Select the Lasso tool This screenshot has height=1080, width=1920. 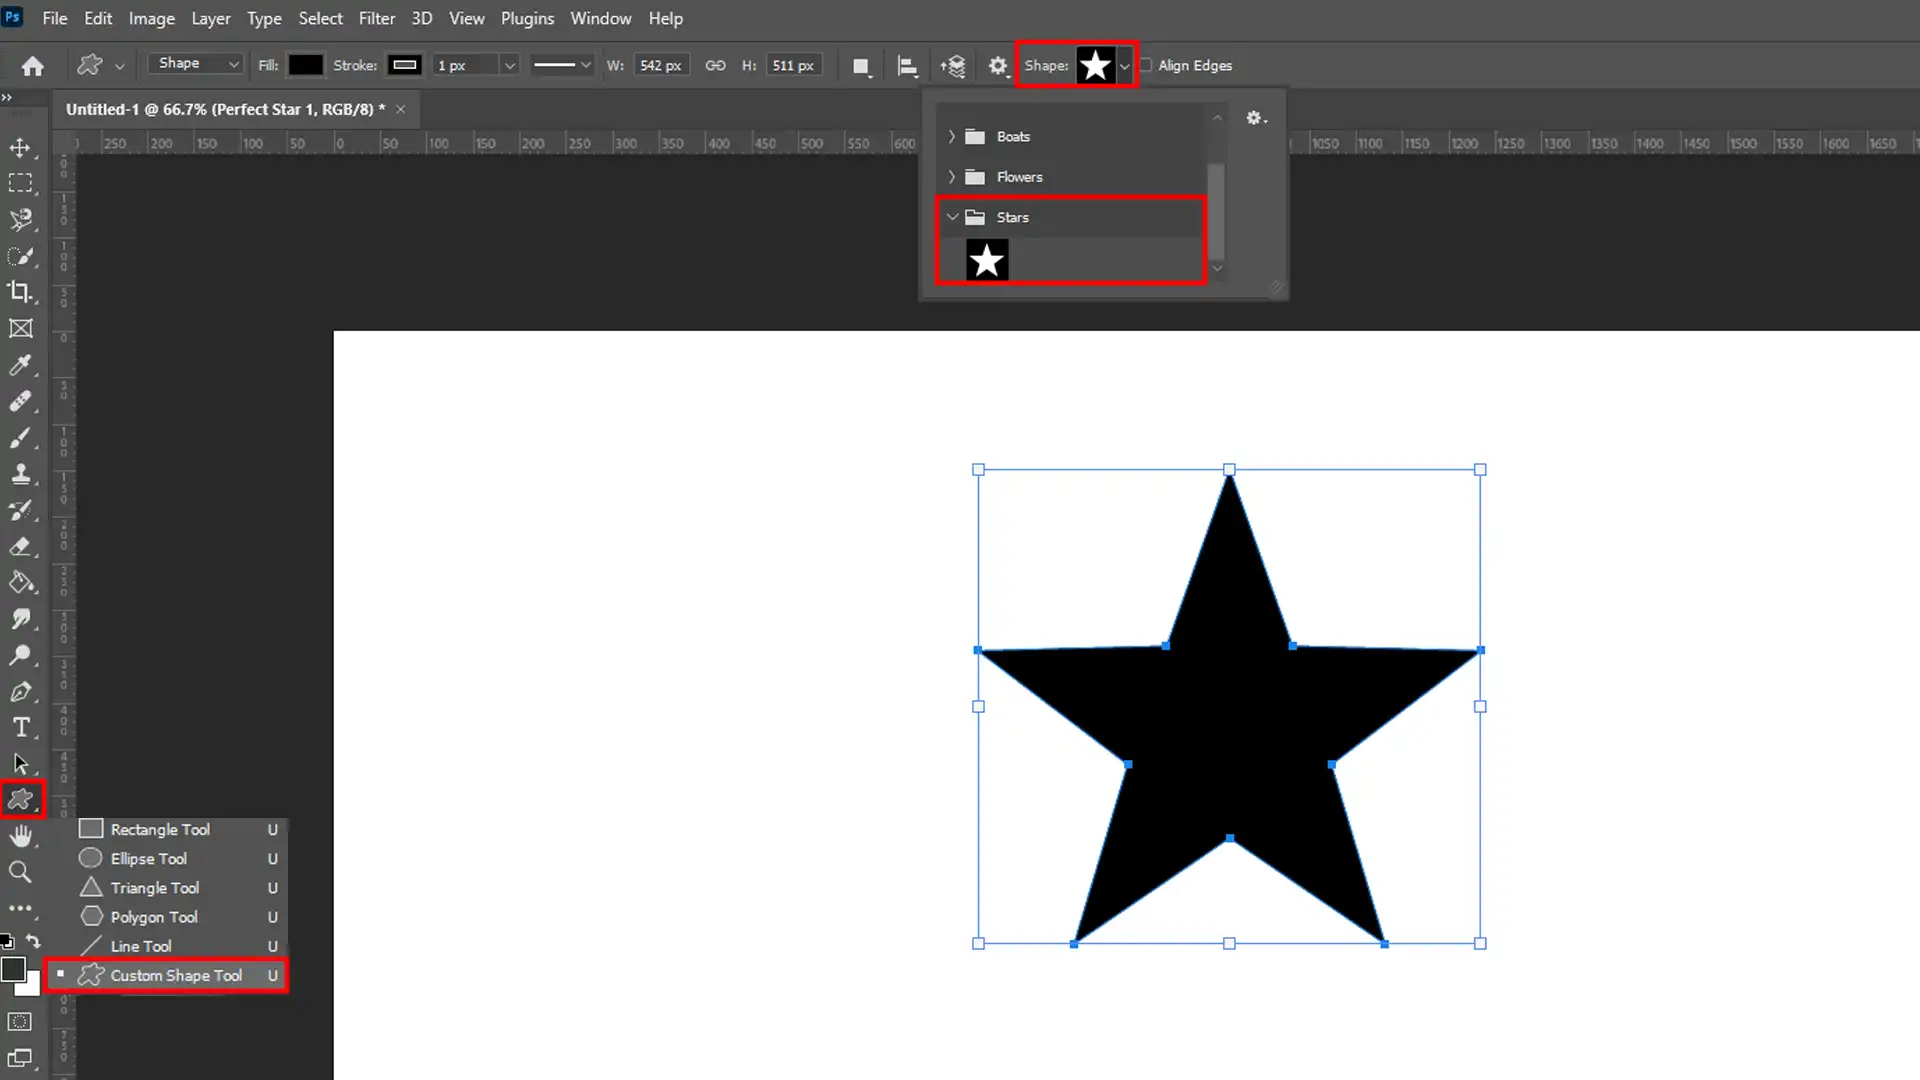[x=20, y=220]
